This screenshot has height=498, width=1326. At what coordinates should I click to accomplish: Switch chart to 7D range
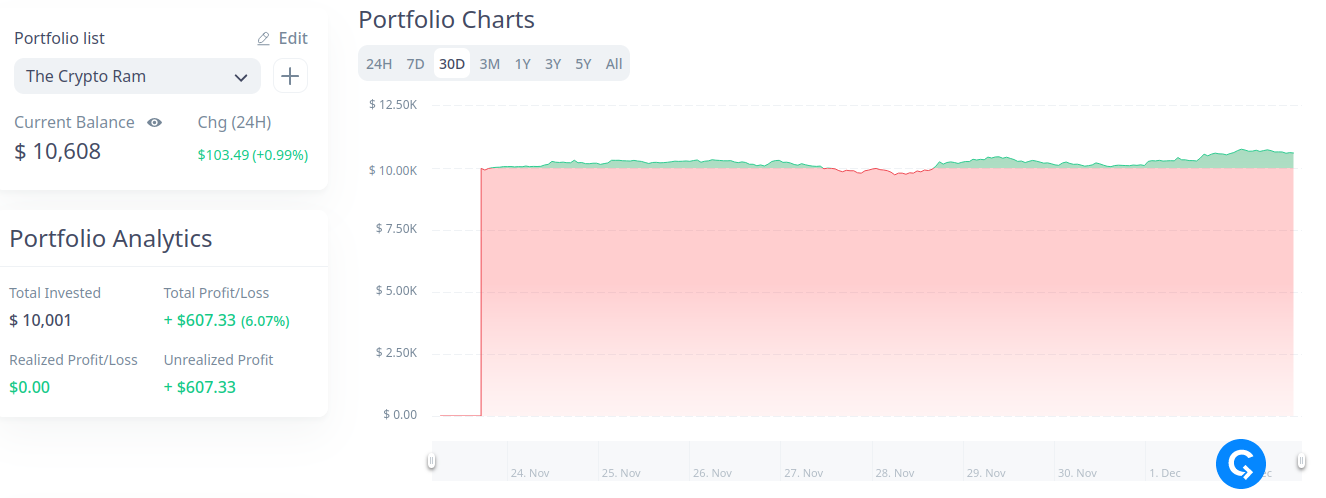click(x=415, y=64)
